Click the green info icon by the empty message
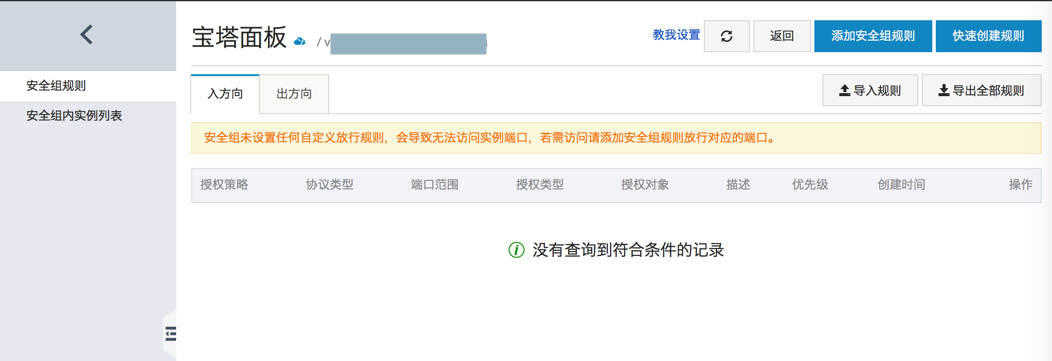 coord(515,250)
